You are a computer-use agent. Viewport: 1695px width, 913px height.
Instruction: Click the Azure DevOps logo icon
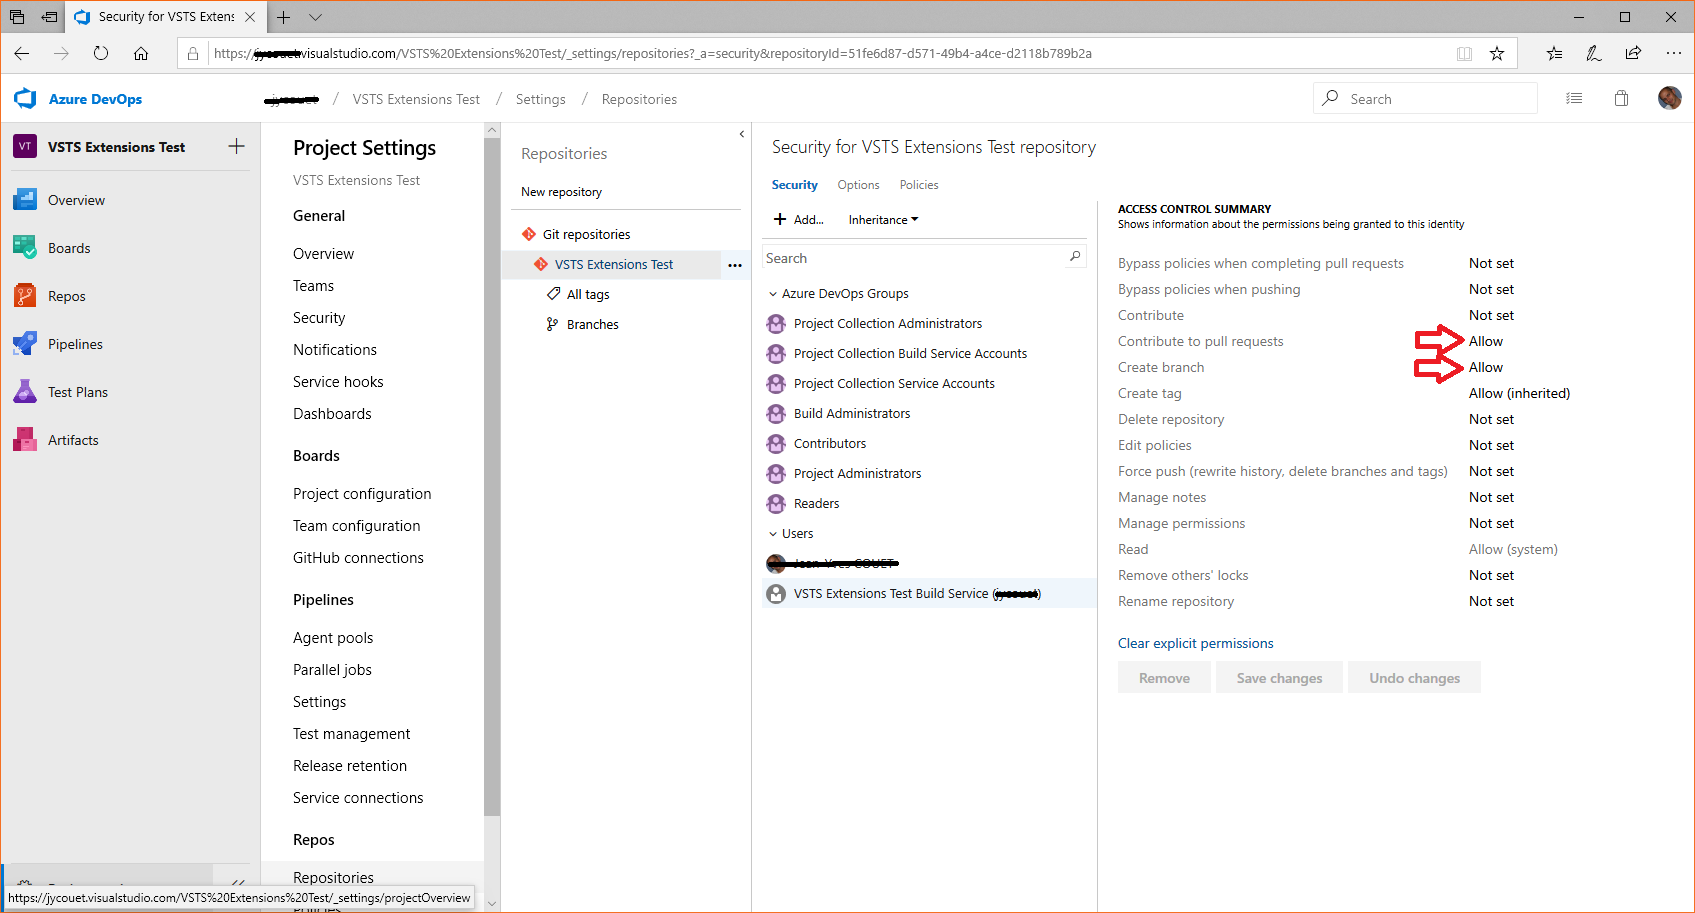pyautogui.click(x=25, y=98)
